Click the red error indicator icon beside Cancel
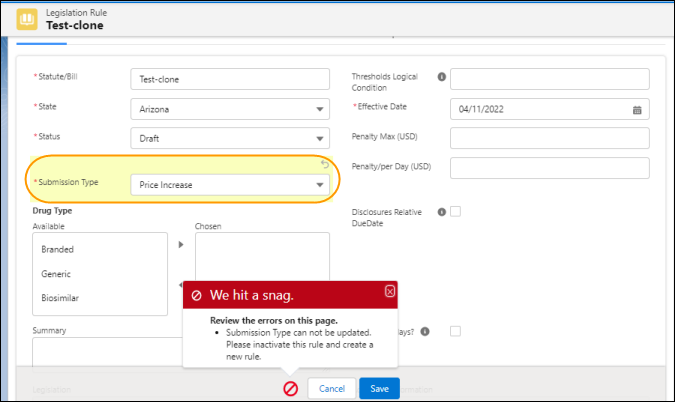This screenshot has width=675, height=402. pos(291,389)
